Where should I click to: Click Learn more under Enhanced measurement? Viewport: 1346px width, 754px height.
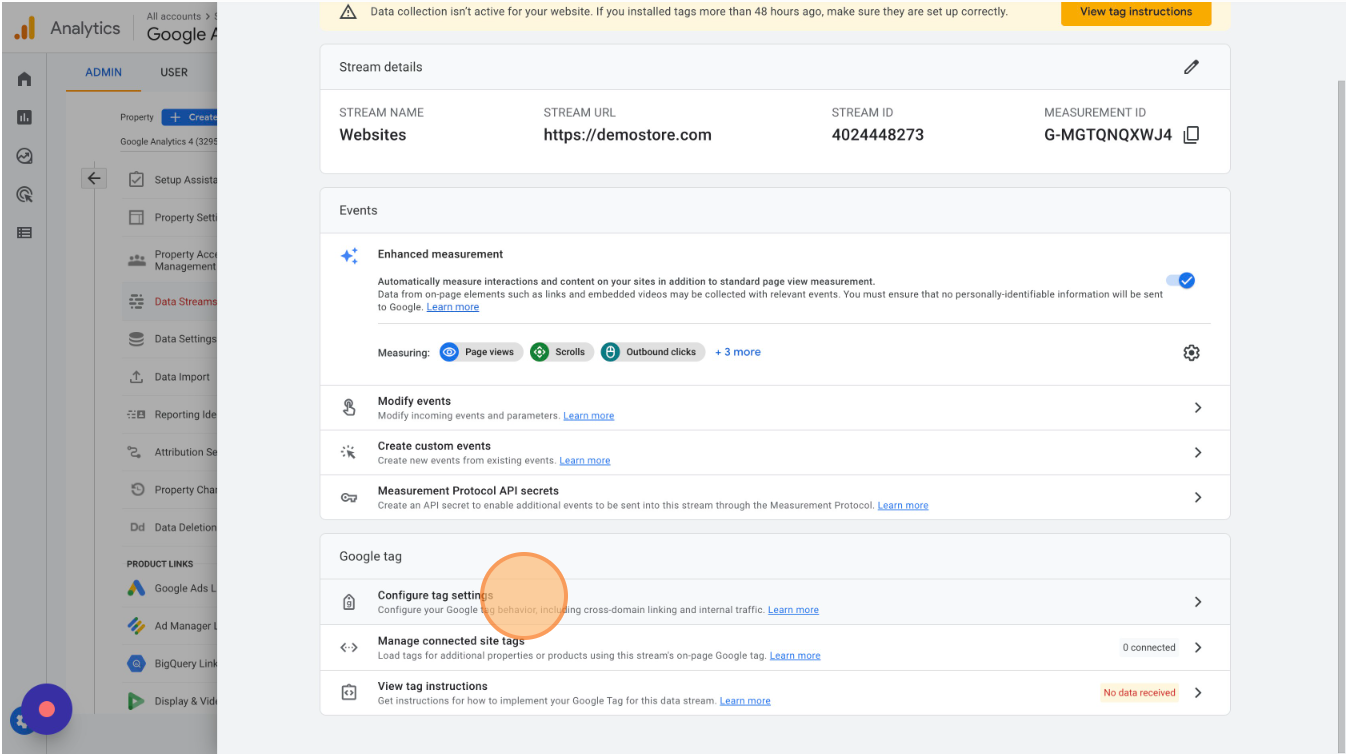[453, 307]
